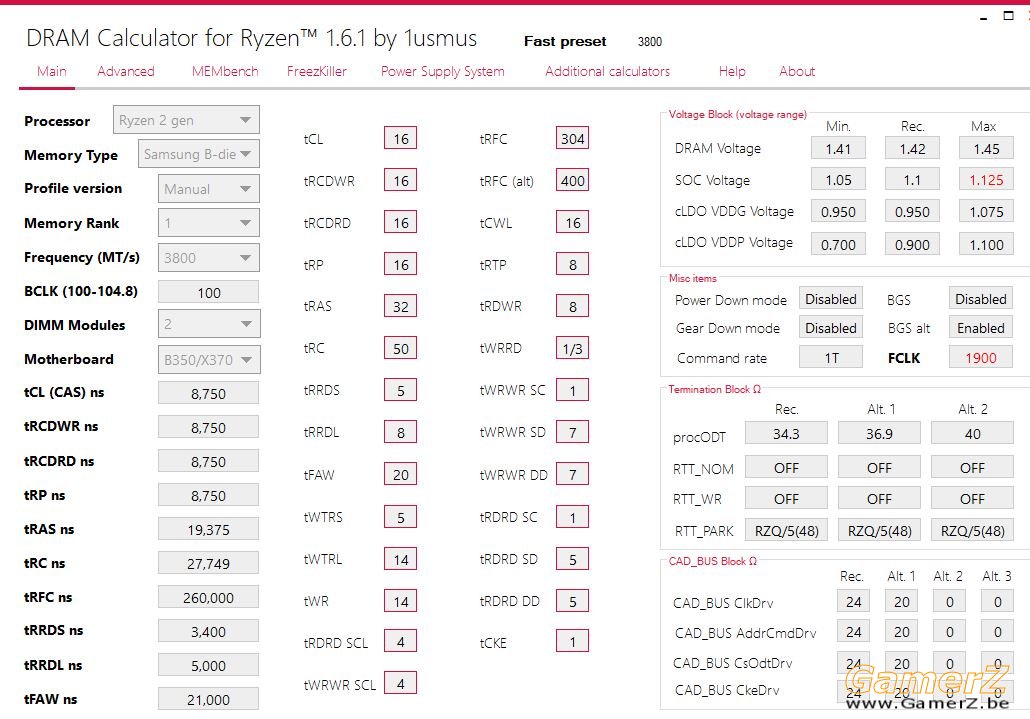Click the Fast preset label
This screenshot has width=1030, height=719.
(x=565, y=41)
